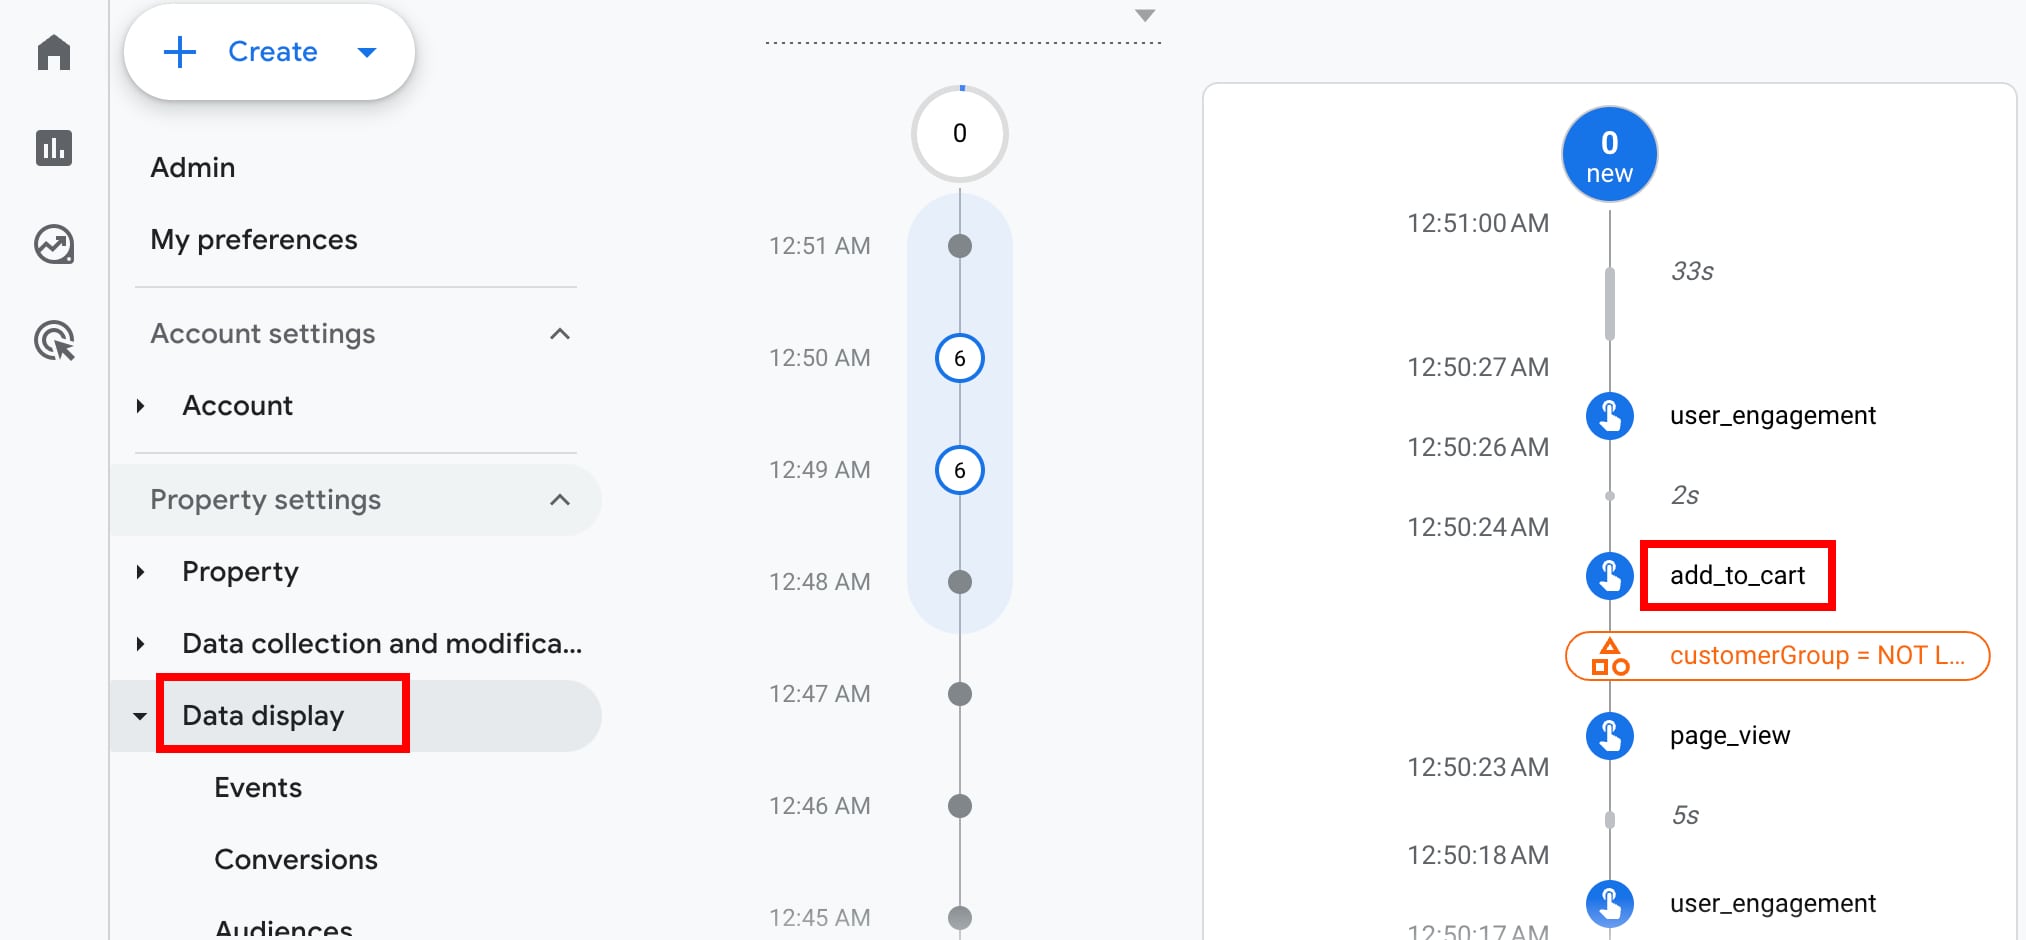Go to My preferences
This screenshot has width=2026, height=940.
tap(254, 240)
